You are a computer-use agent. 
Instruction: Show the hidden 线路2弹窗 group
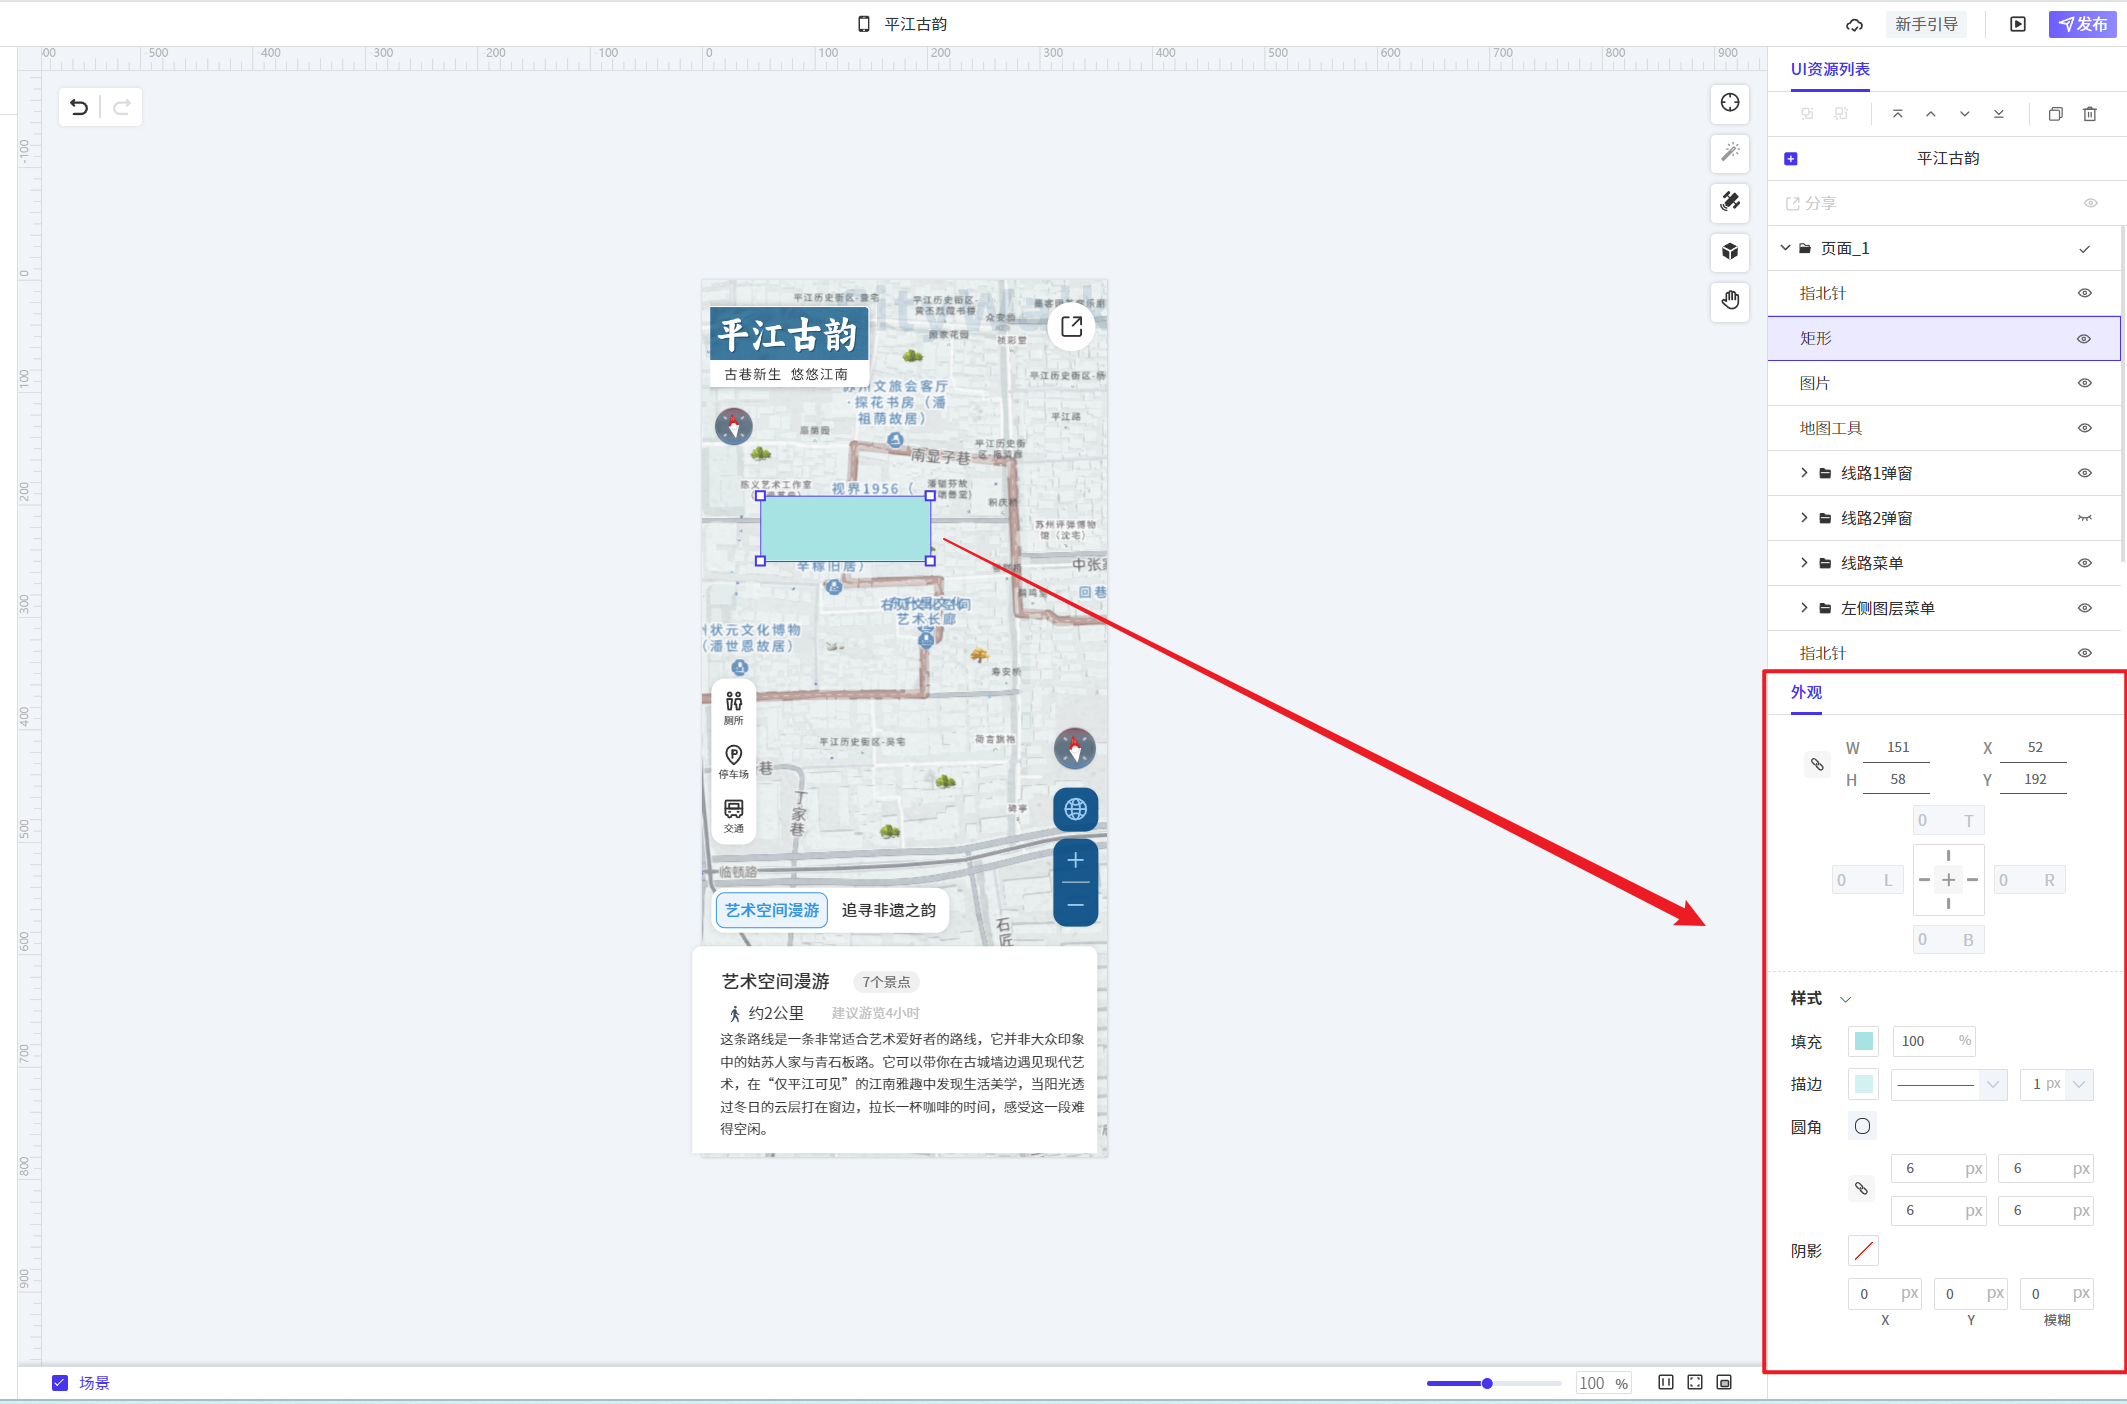[x=2085, y=518]
